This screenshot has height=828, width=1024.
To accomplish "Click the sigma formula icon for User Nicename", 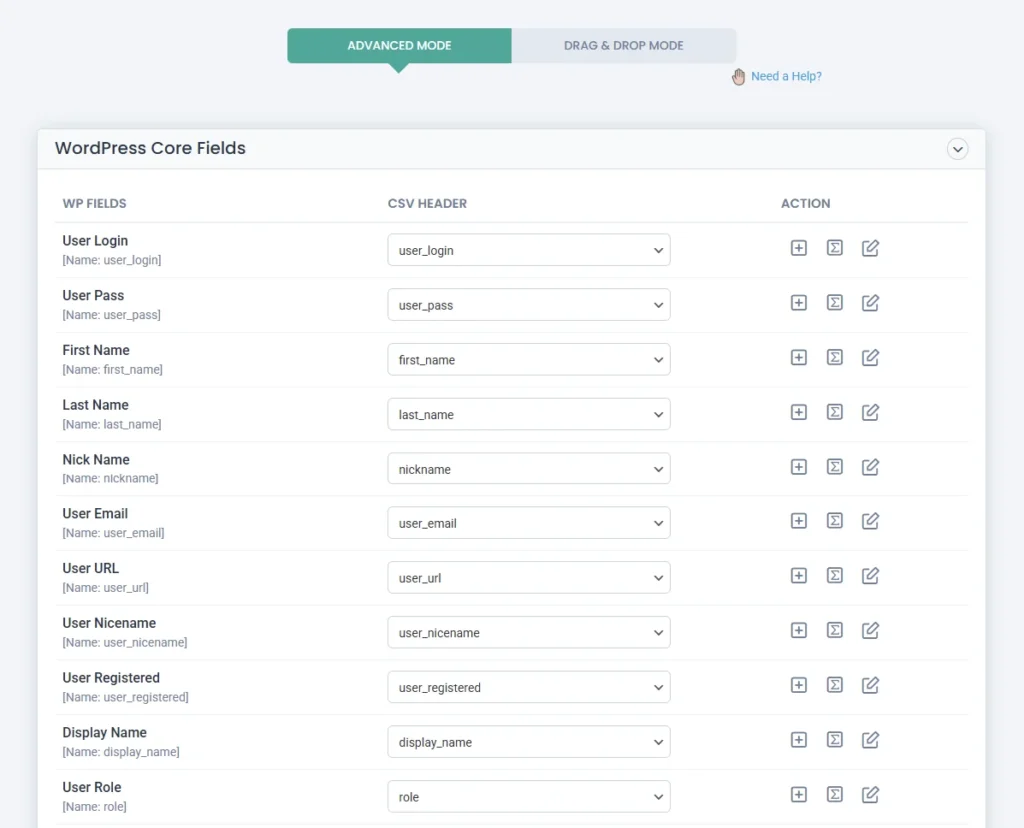I will 834,630.
